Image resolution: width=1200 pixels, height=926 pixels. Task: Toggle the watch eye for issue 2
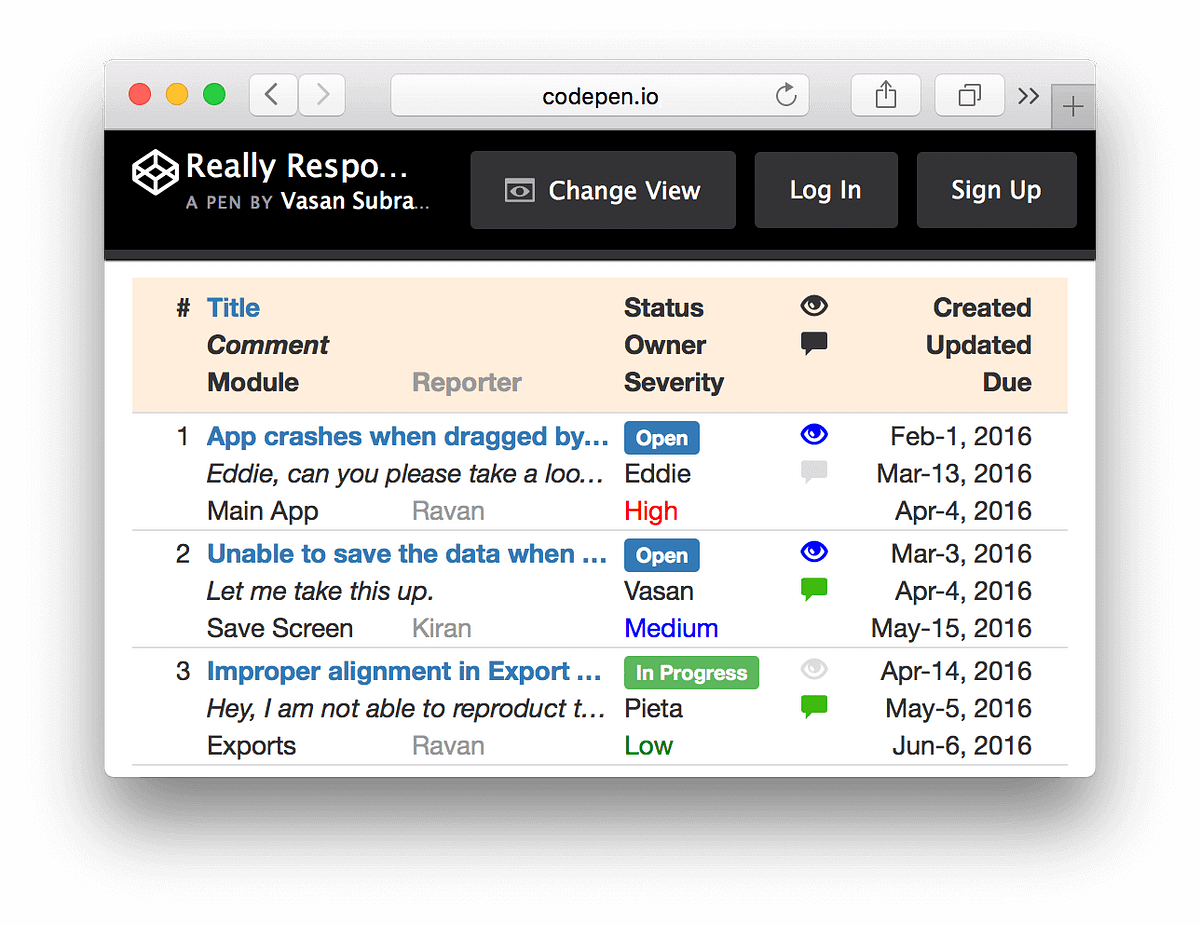(814, 552)
